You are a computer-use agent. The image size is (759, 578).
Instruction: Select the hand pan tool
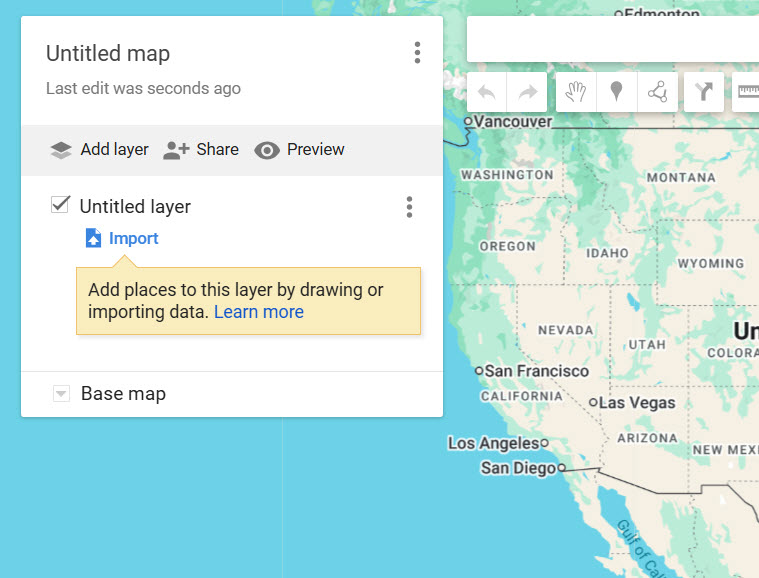576,92
